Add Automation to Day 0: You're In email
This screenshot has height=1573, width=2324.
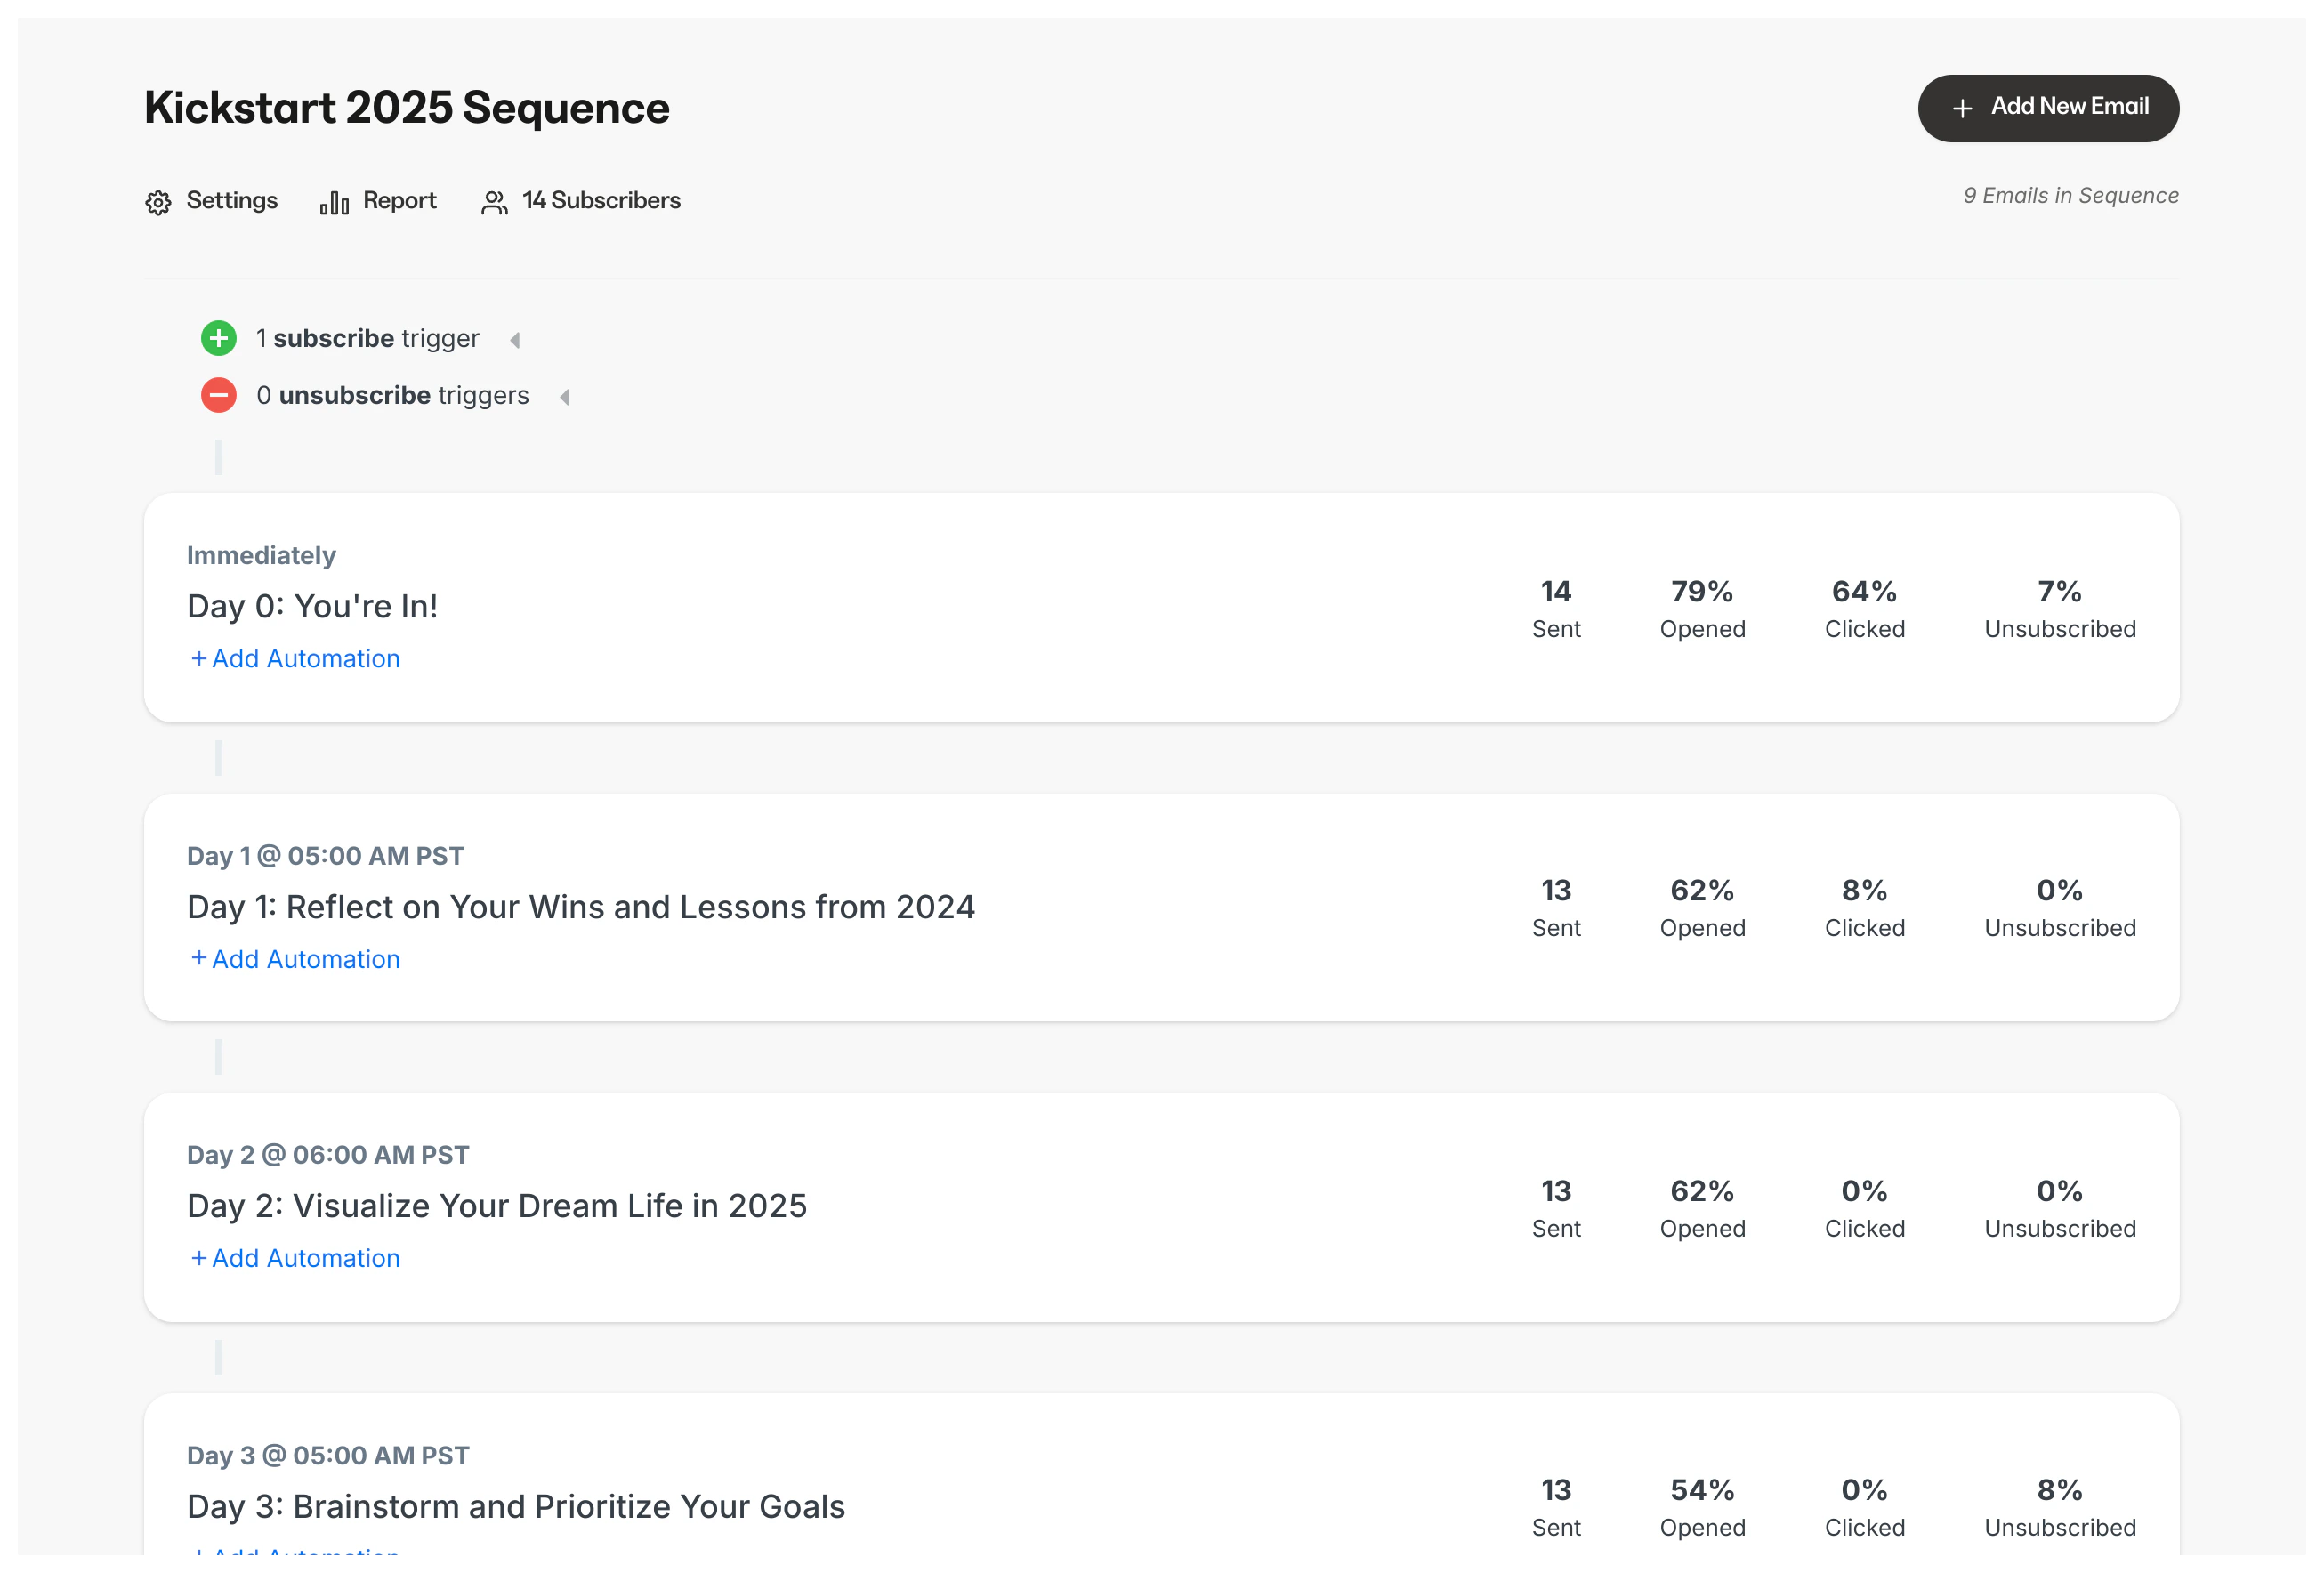click(294, 658)
